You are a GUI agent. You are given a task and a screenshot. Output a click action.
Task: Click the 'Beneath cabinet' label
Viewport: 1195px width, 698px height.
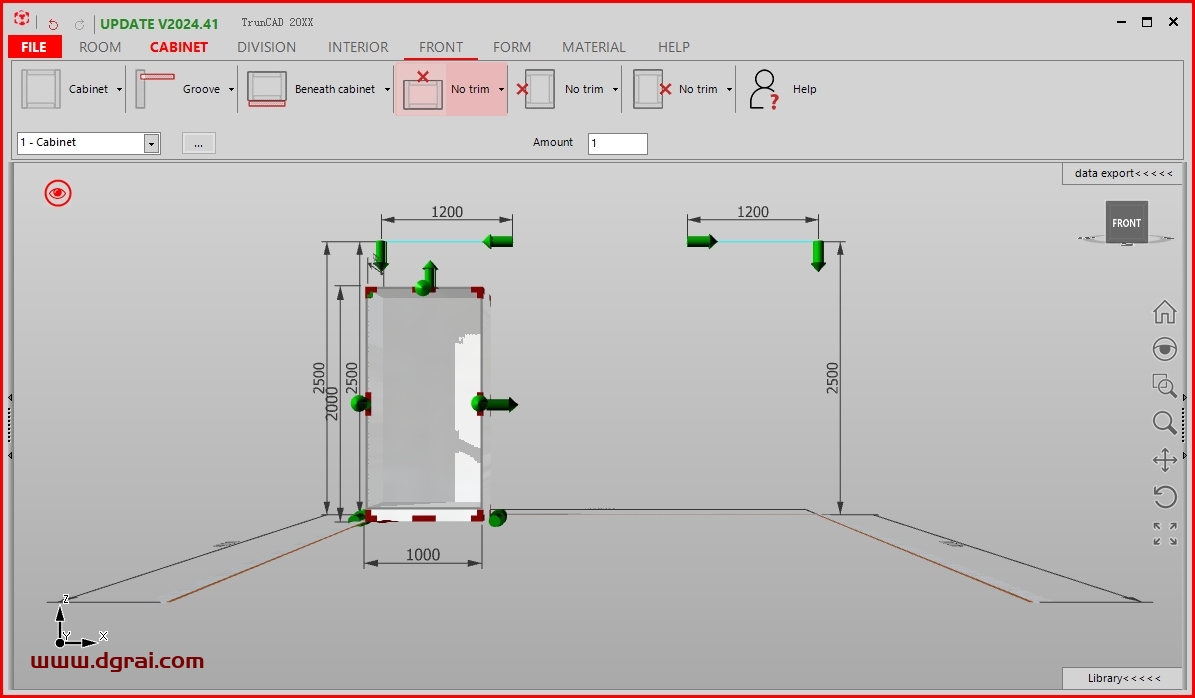tap(335, 89)
